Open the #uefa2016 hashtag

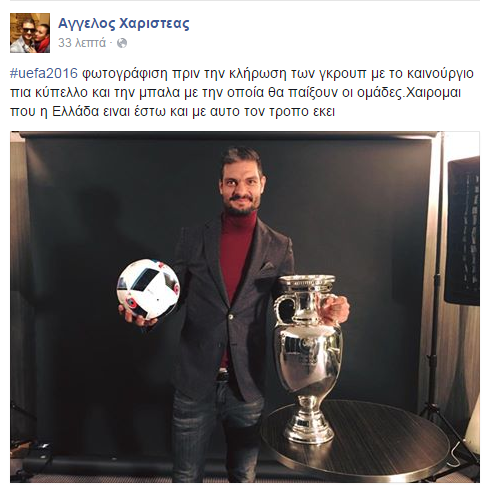point(44,74)
